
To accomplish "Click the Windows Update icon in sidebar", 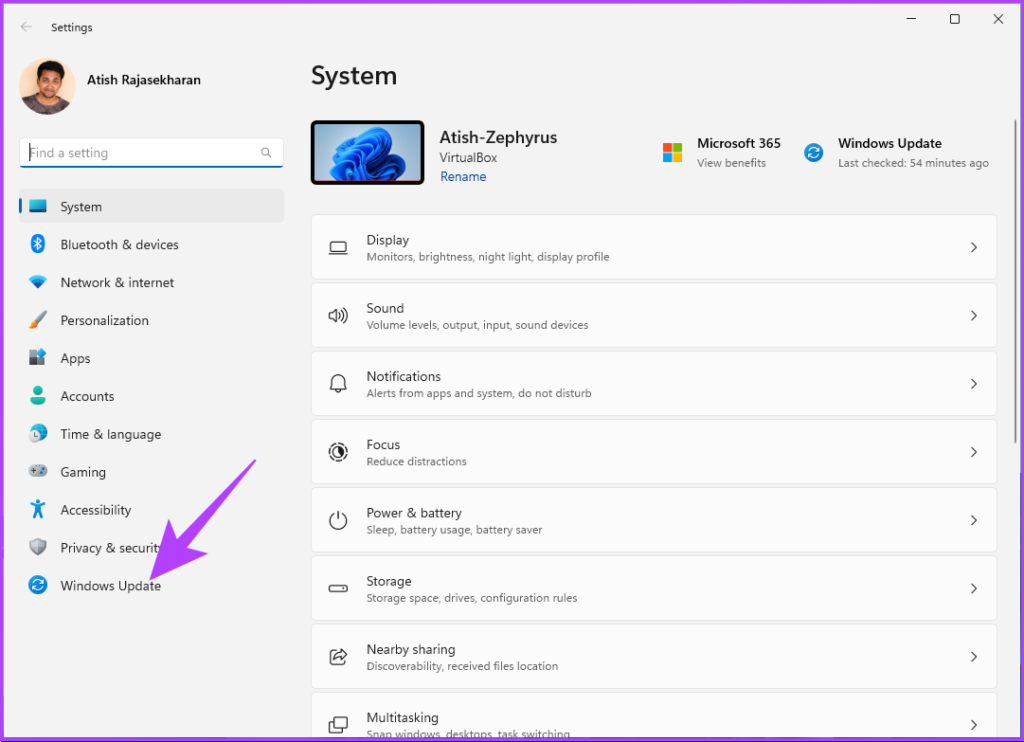I will pyautogui.click(x=38, y=586).
